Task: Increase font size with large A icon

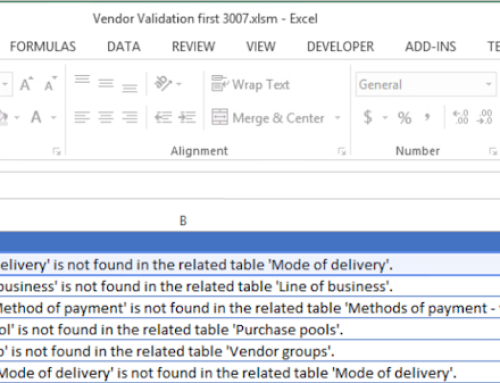Action: click(x=26, y=84)
